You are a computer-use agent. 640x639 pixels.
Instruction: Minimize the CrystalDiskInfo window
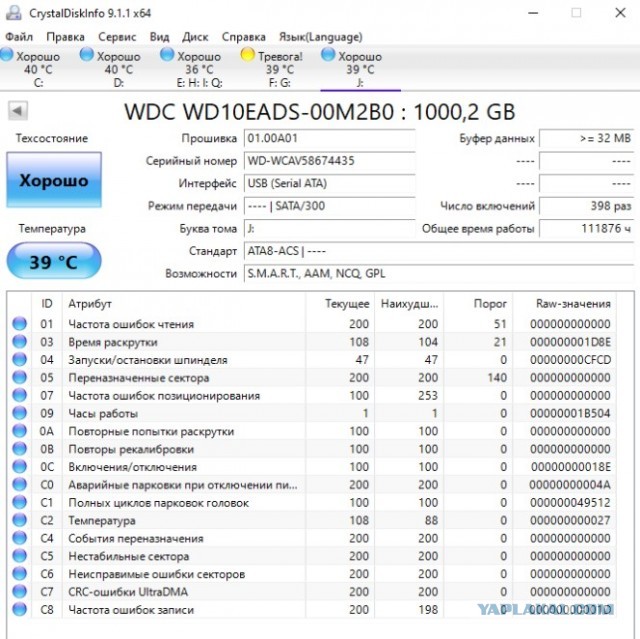533,13
